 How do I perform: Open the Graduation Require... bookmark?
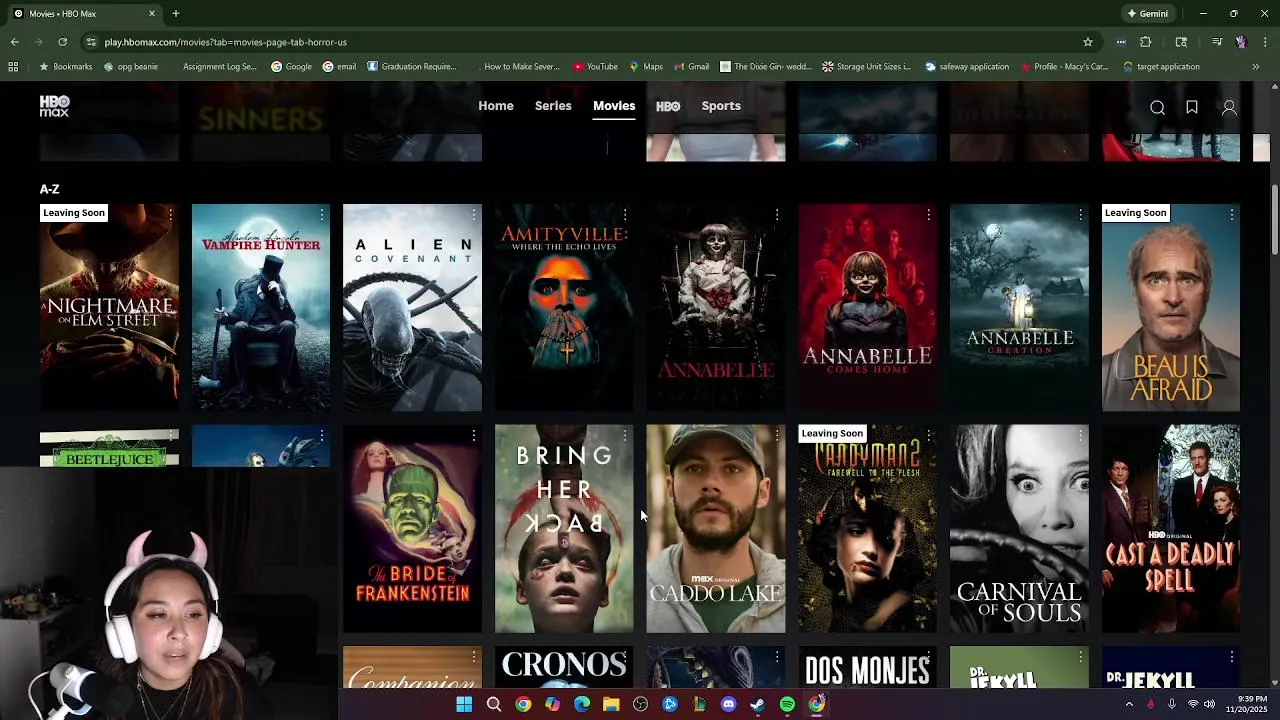pos(412,67)
